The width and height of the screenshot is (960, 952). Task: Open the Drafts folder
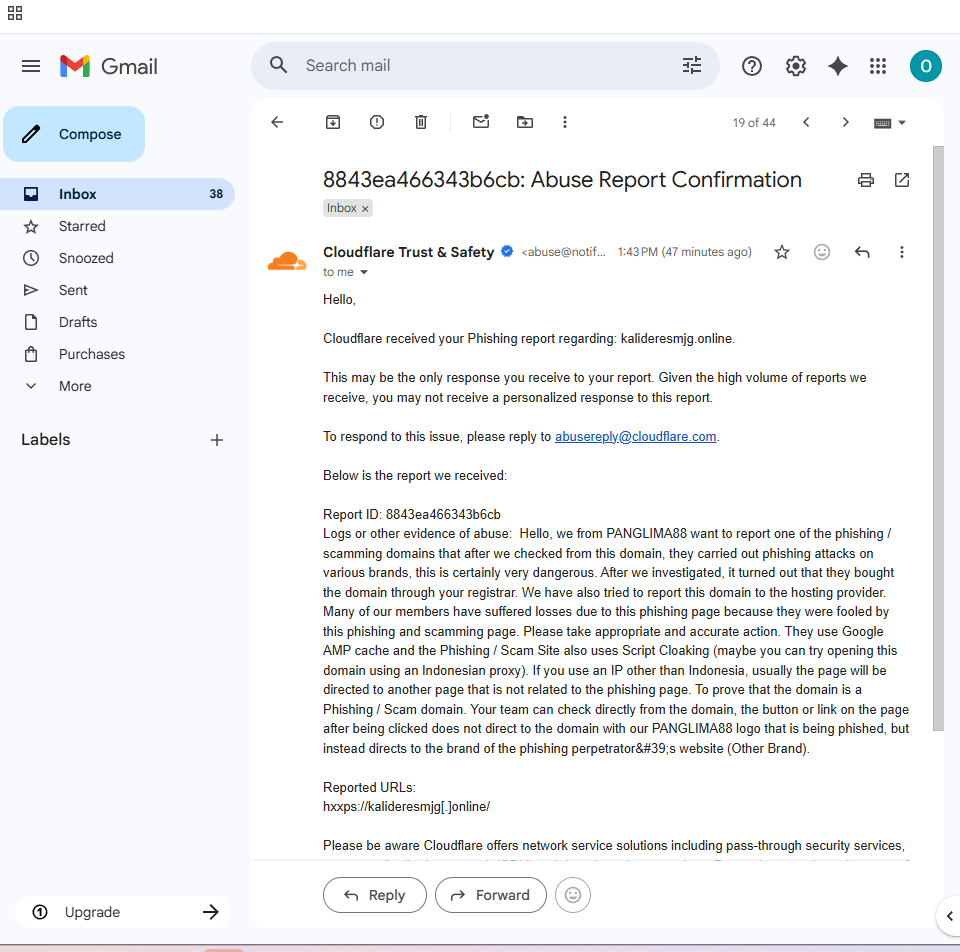tap(116, 322)
